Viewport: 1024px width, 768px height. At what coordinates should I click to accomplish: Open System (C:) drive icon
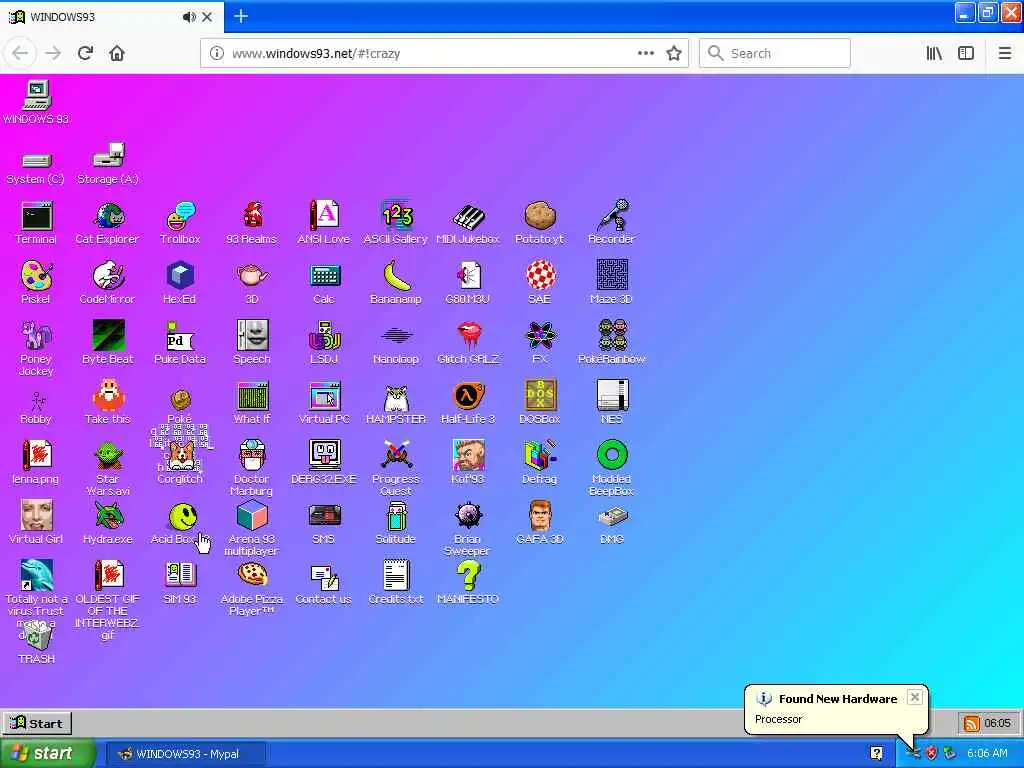(37, 159)
